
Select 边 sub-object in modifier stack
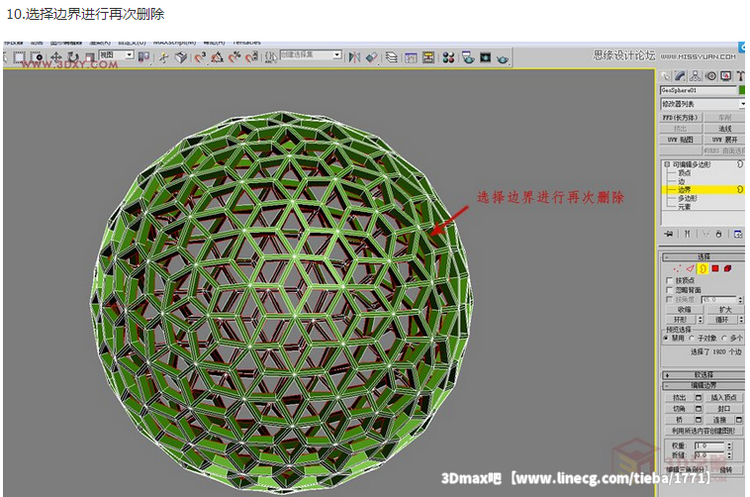[x=681, y=181]
